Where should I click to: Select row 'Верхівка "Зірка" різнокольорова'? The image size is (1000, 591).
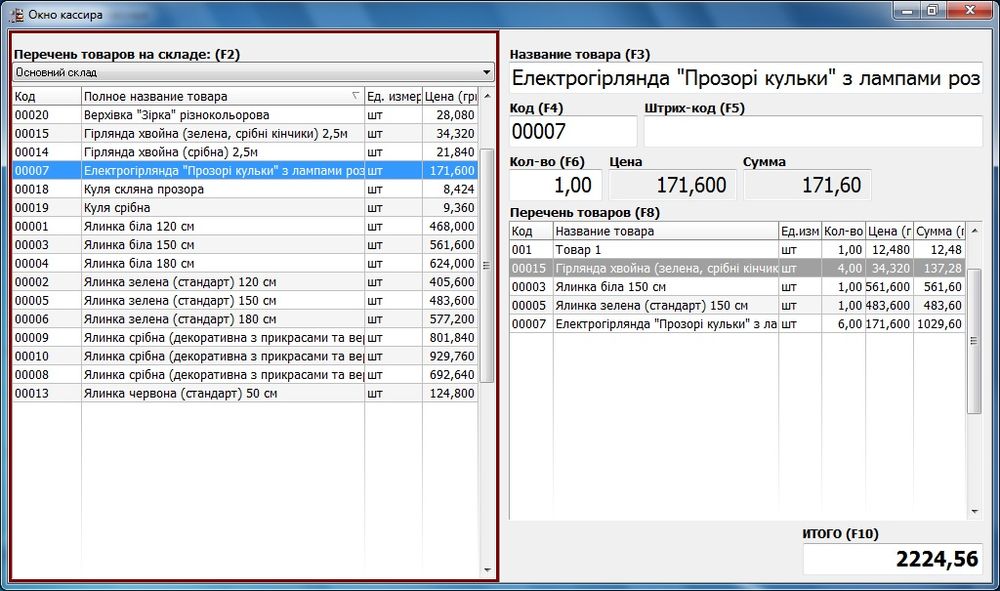point(245,115)
